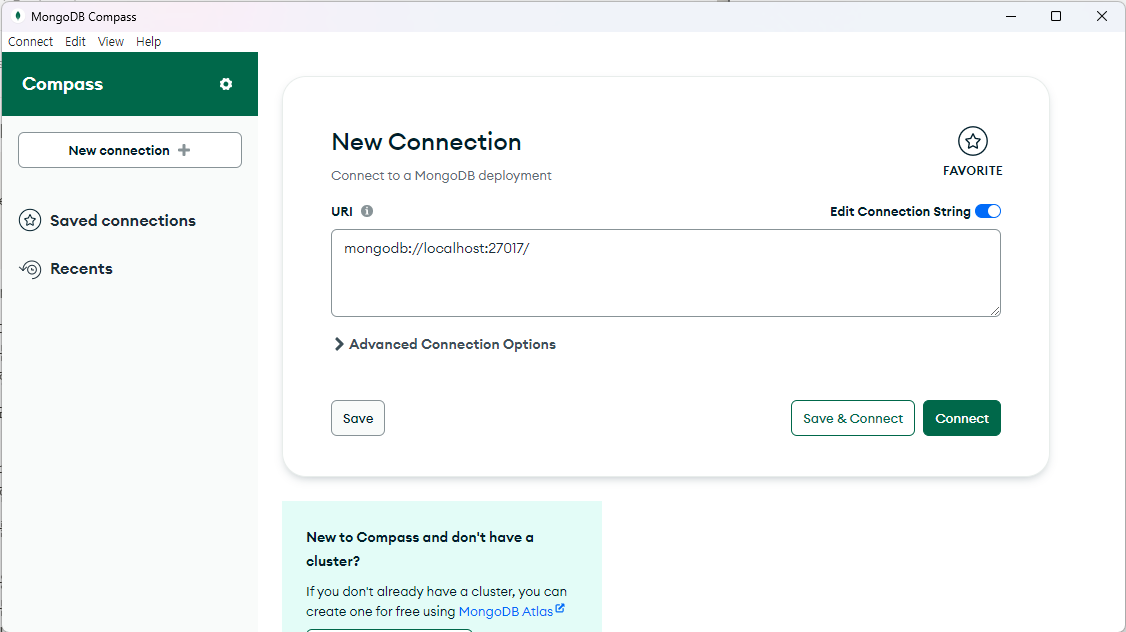
Task: Click "New to Compass and don't have a cluster?" heading
Action: point(420,549)
